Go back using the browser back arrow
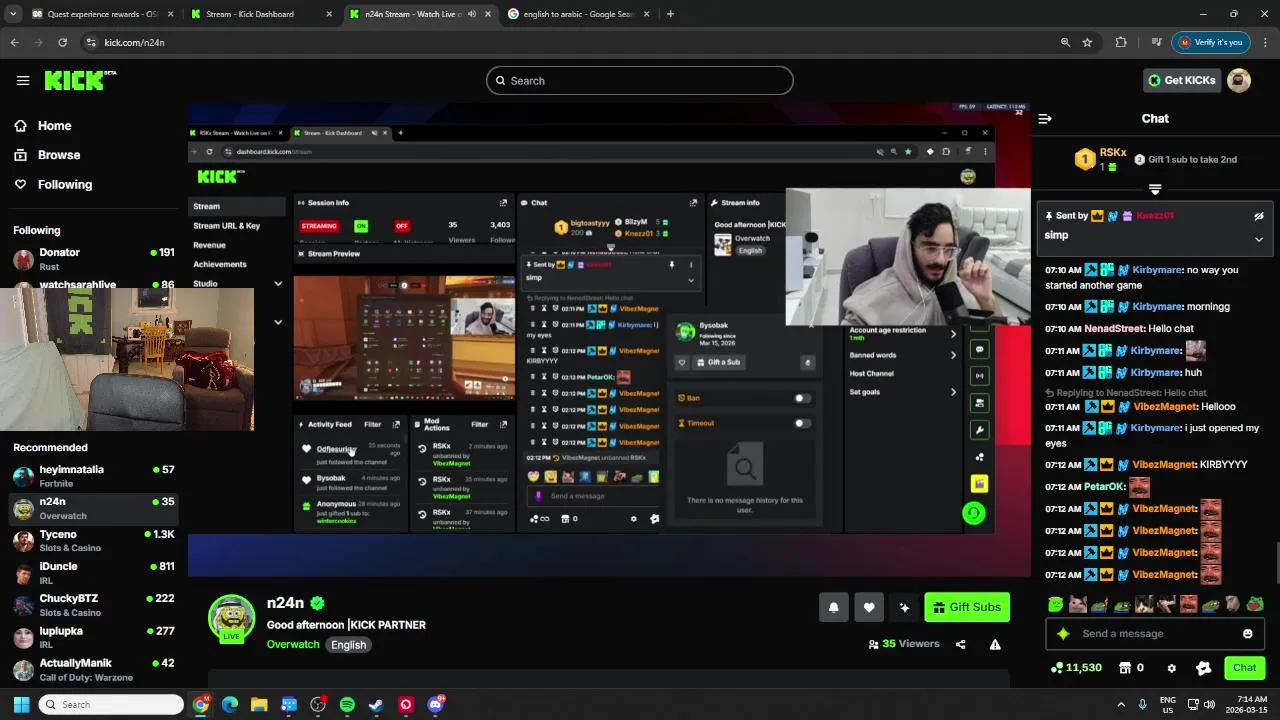This screenshot has height=720, width=1280. [x=14, y=42]
